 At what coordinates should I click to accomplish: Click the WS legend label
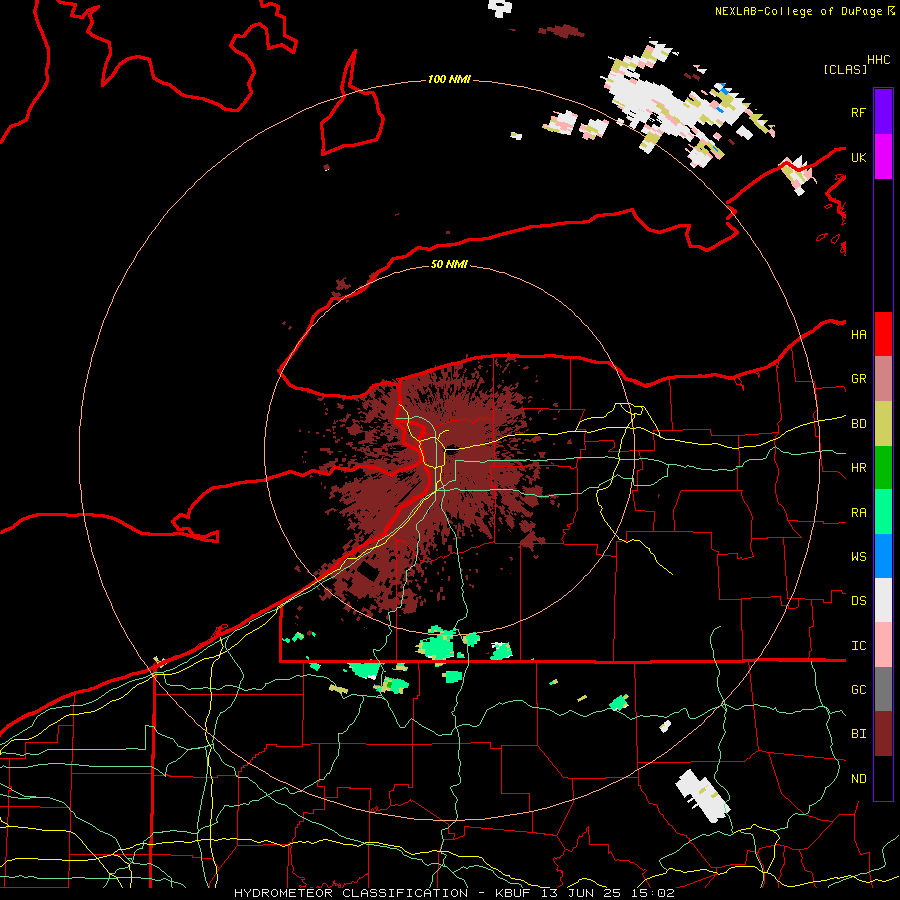tap(858, 557)
